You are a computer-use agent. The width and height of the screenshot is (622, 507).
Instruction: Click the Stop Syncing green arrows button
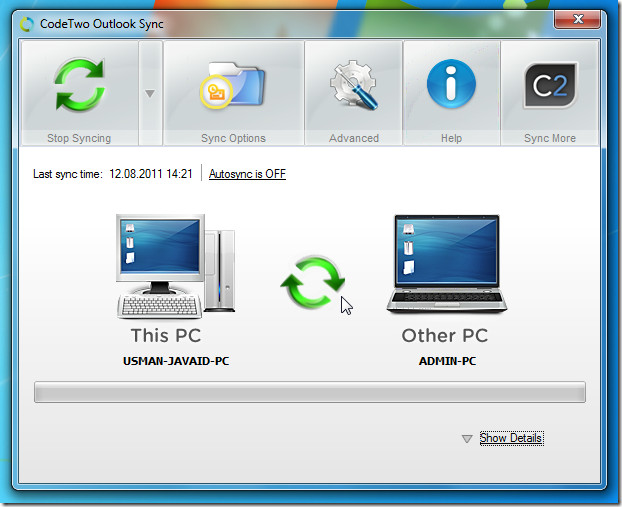(80, 93)
